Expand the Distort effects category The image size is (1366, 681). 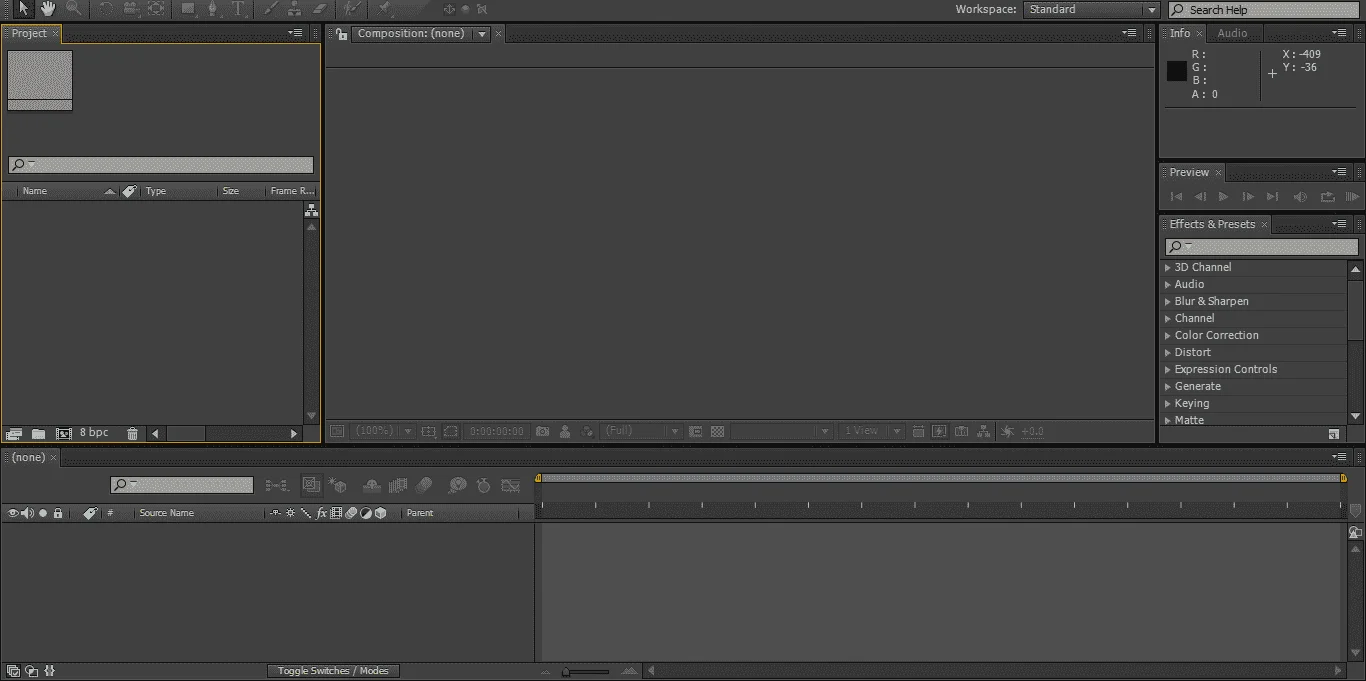pyautogui.click(x=1167, y=352)
